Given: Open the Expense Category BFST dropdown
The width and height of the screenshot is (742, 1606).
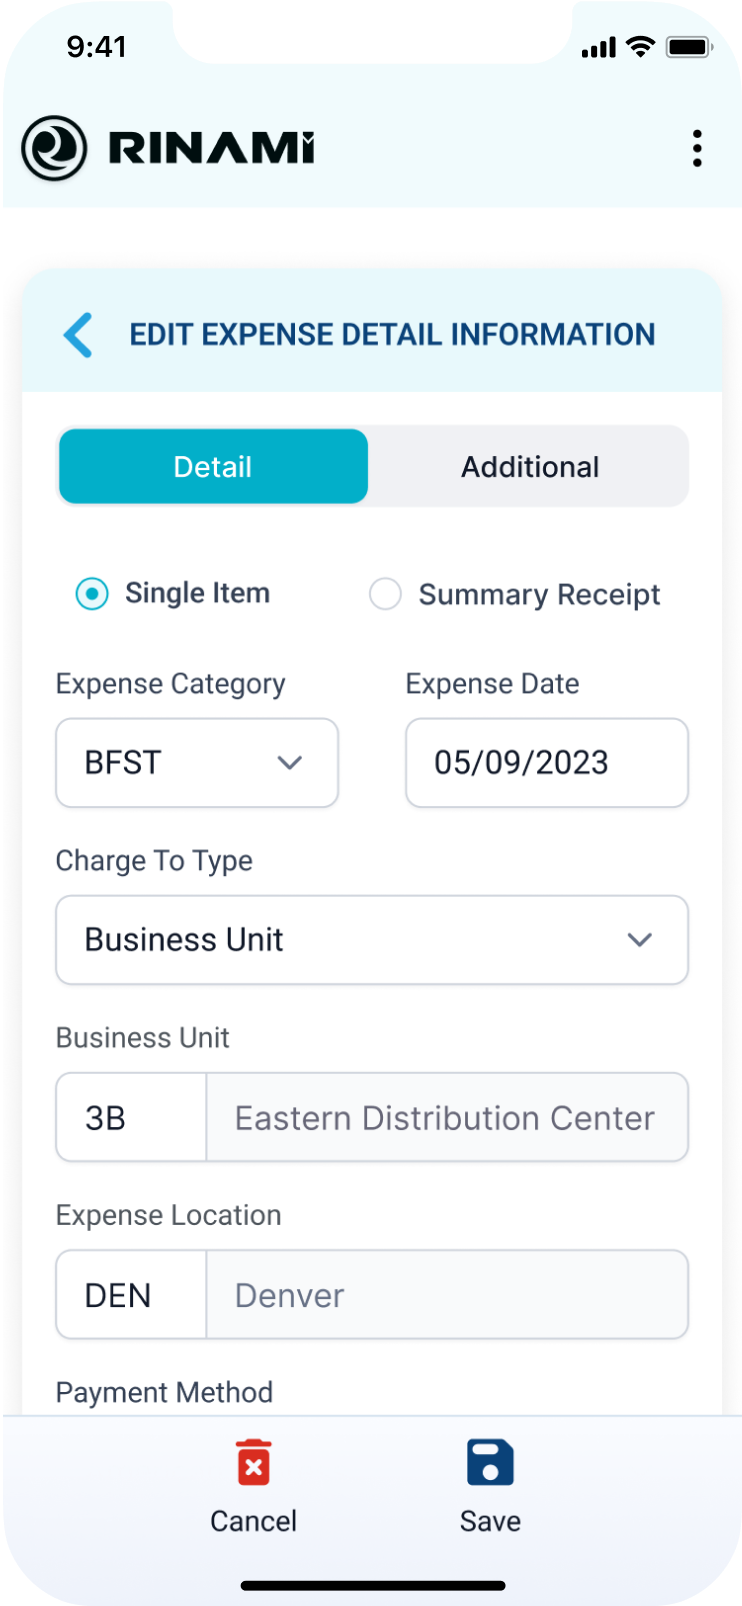Looking at the screenshot, I should click(x=197, y=763).
